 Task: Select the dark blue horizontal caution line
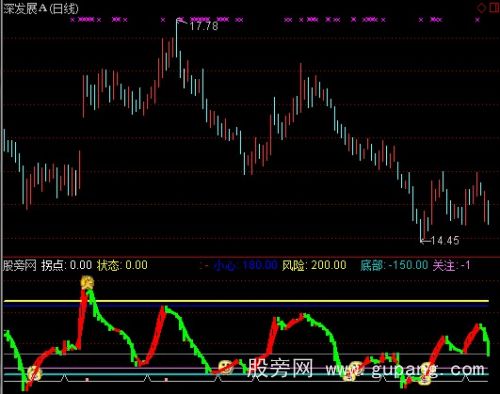coord(246,305)
